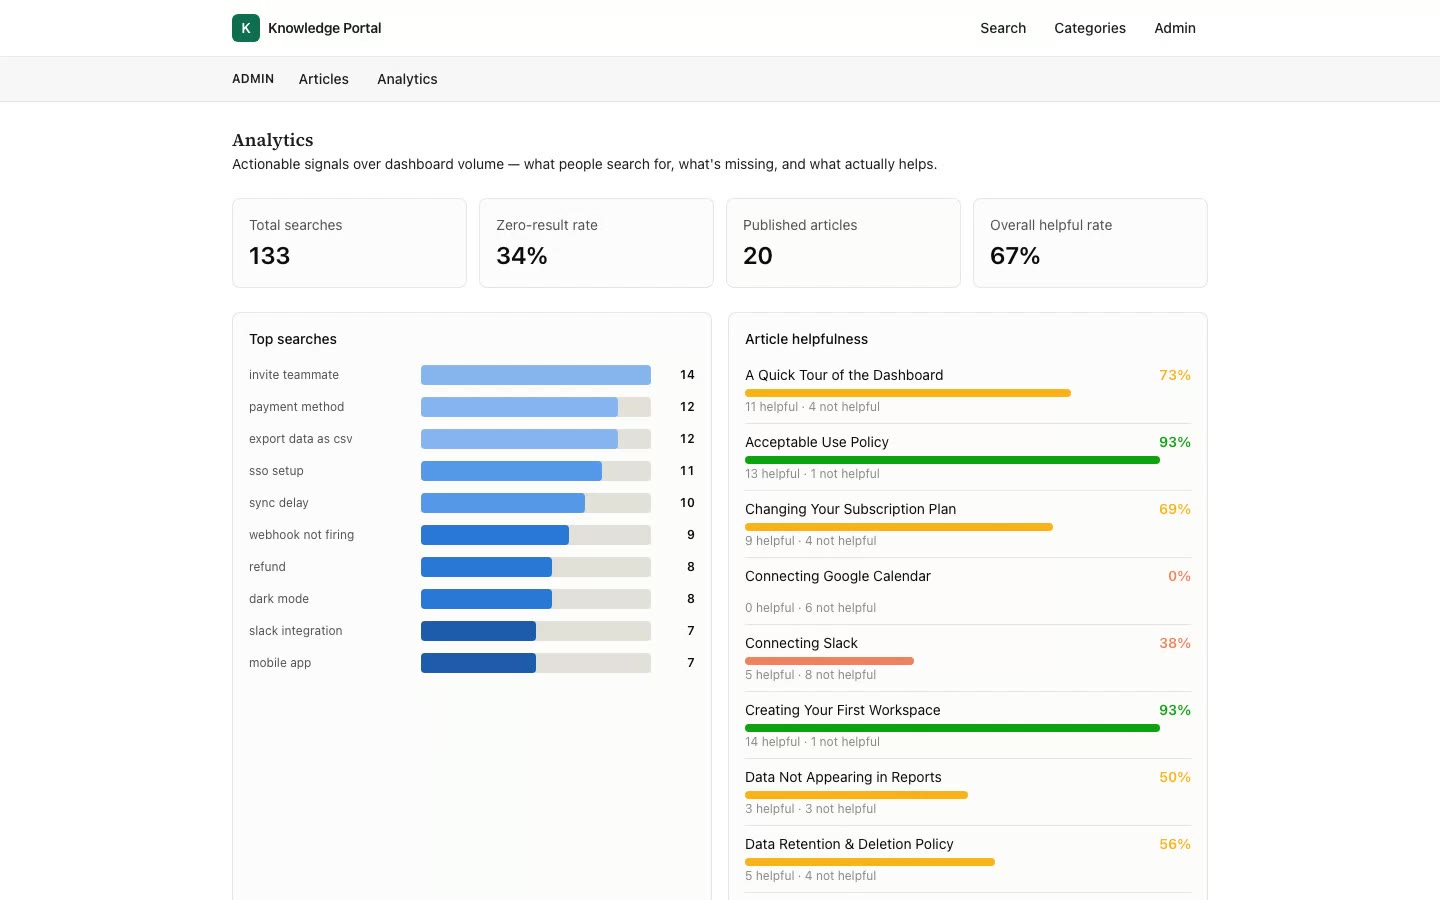Select the Overall helpful rate card
Screen dimensions: 1440x900
tap(1090, 243)
